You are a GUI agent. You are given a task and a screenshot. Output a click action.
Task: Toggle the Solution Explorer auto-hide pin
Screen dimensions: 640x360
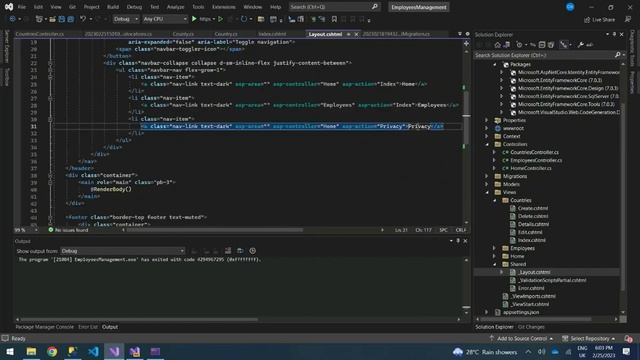pyautogui.click(x=614, y=35)
